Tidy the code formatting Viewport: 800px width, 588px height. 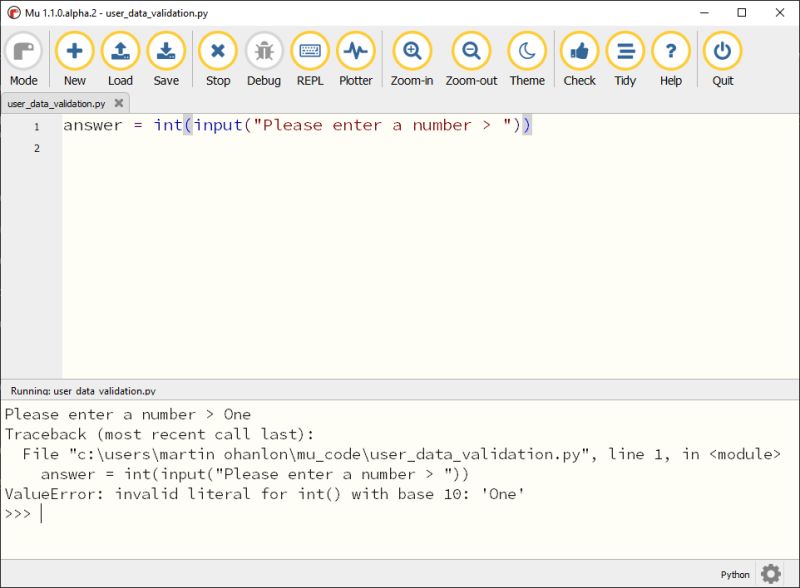(x=625, y=55)
